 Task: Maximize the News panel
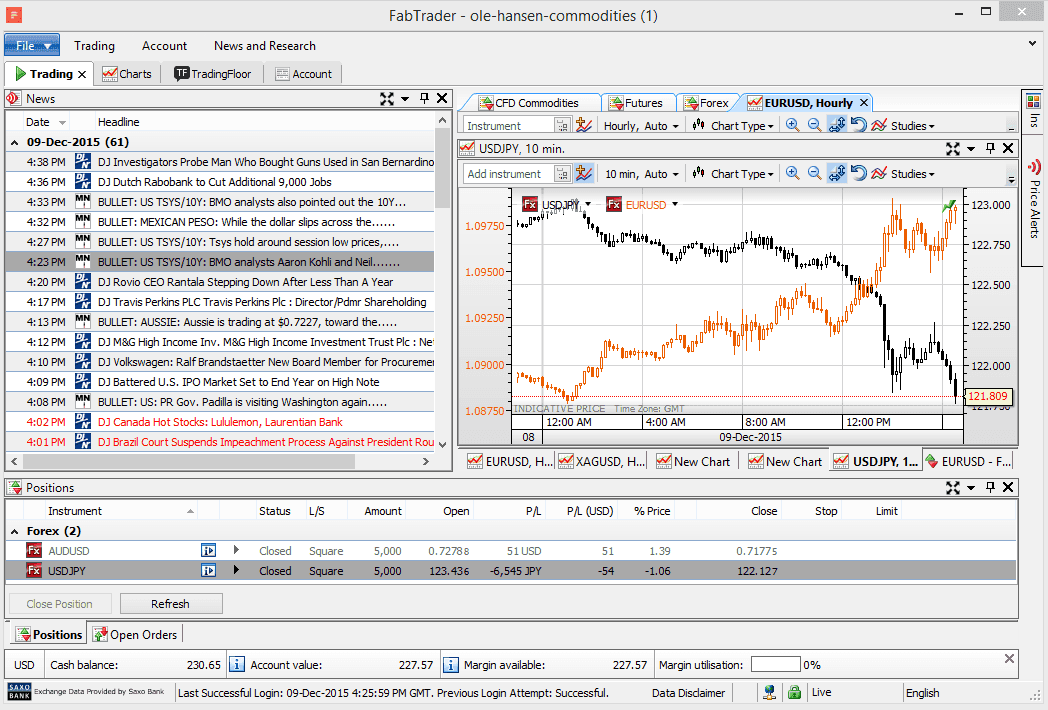coord(387,99)
